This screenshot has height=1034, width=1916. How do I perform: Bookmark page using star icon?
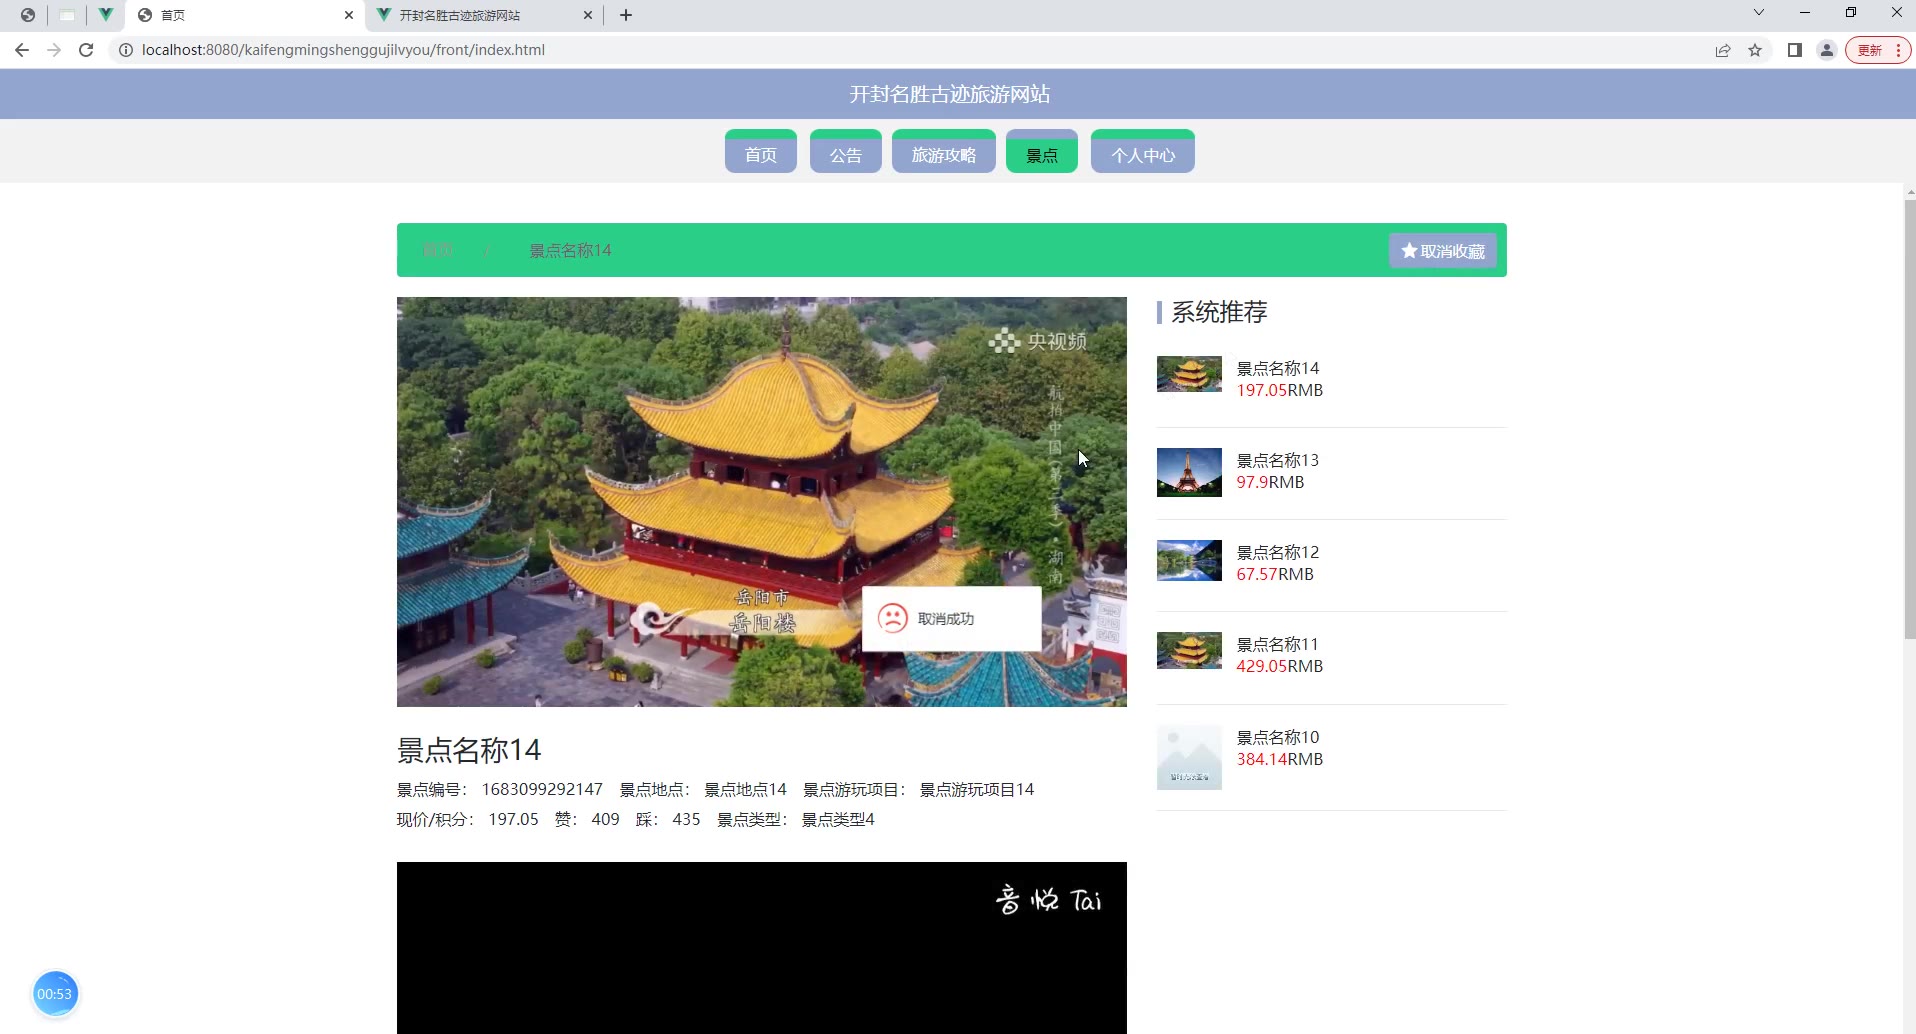point(1755,50)
